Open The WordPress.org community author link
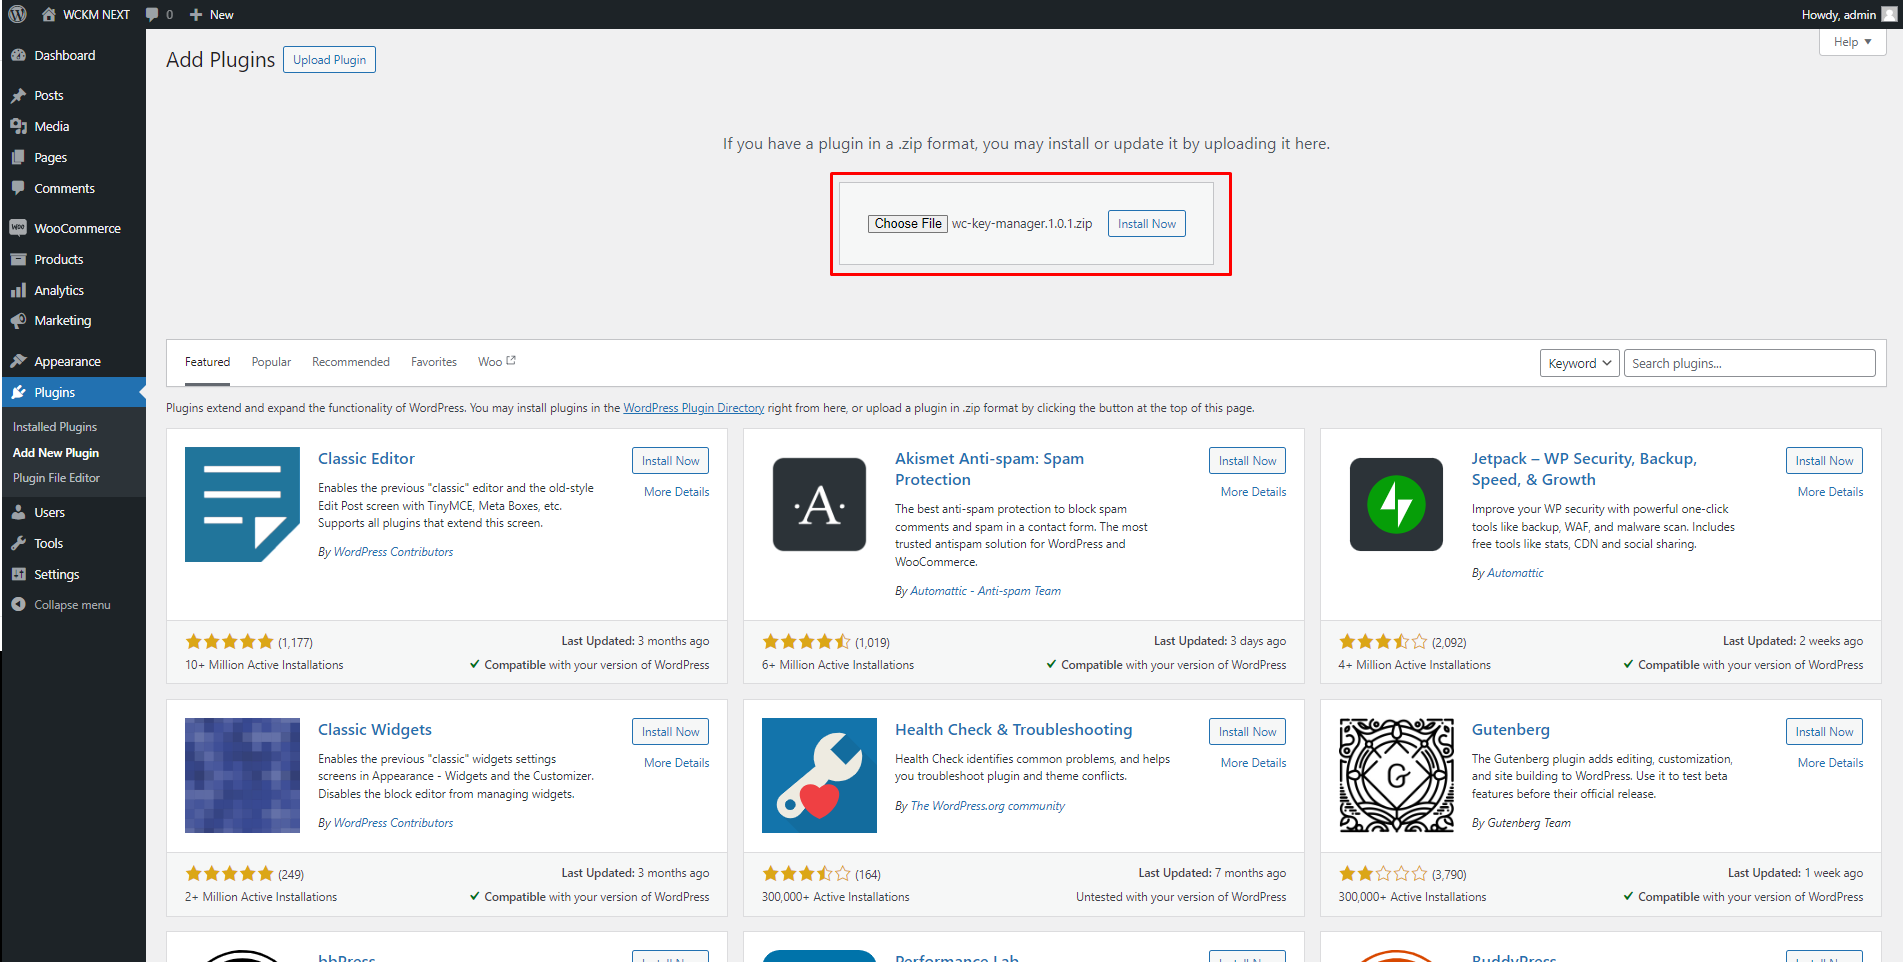This screenshot has height=962, width=1903. pos(988,806)
